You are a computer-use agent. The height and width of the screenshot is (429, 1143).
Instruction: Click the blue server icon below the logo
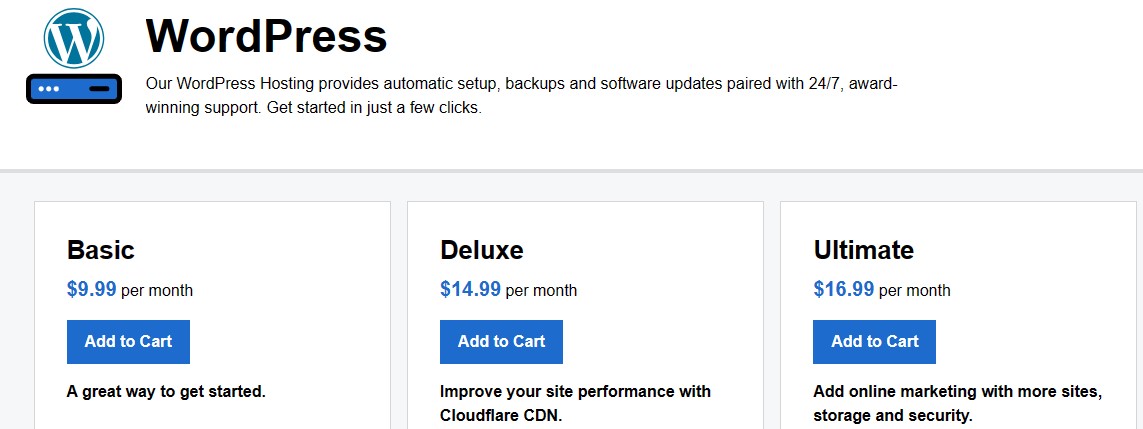pyautogui.click(x=74, y=89)
